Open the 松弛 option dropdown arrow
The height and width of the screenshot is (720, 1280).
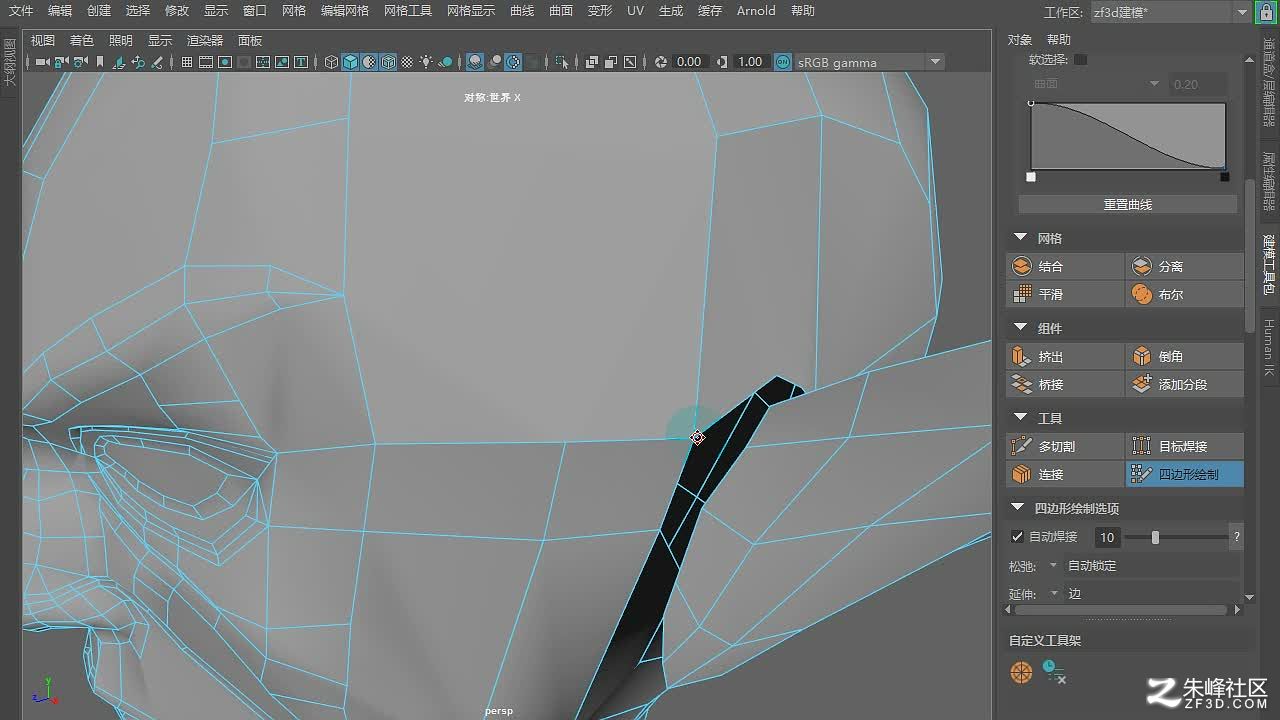tap(1053, 566)
